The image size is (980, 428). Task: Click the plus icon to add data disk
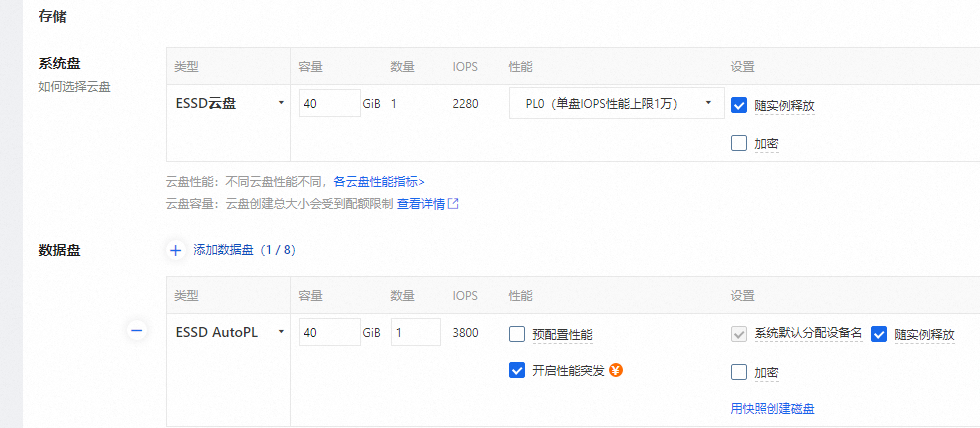click(x=175, y=250)
